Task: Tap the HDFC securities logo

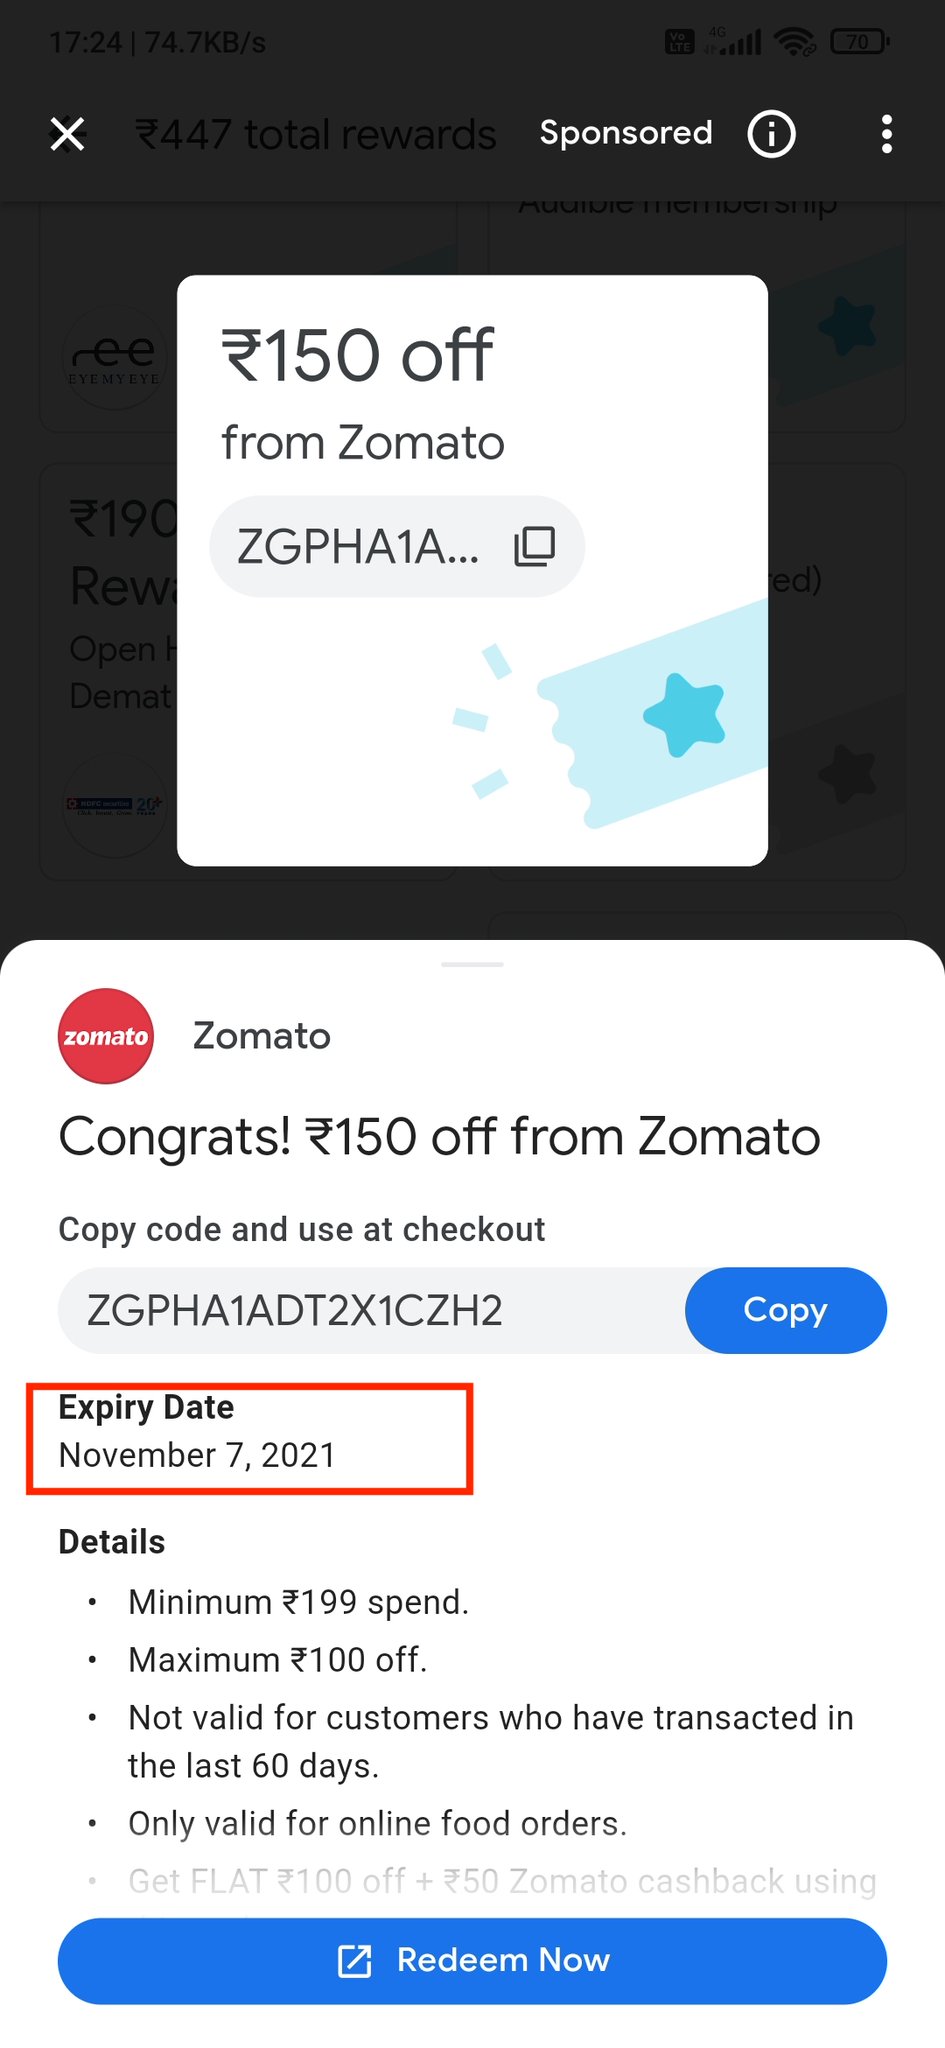Action: 114,805
